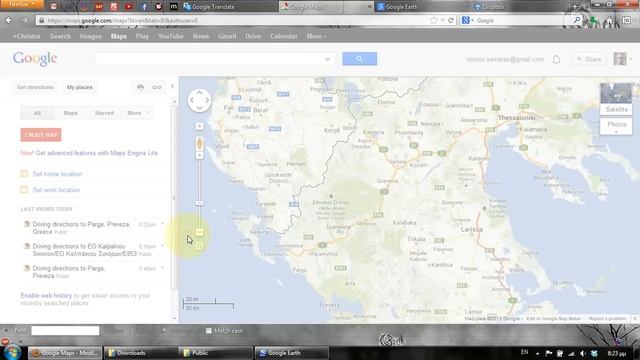640x360 pixels.
Task: Click the browser search magnifier icon
Action: [x=577, y=20]
